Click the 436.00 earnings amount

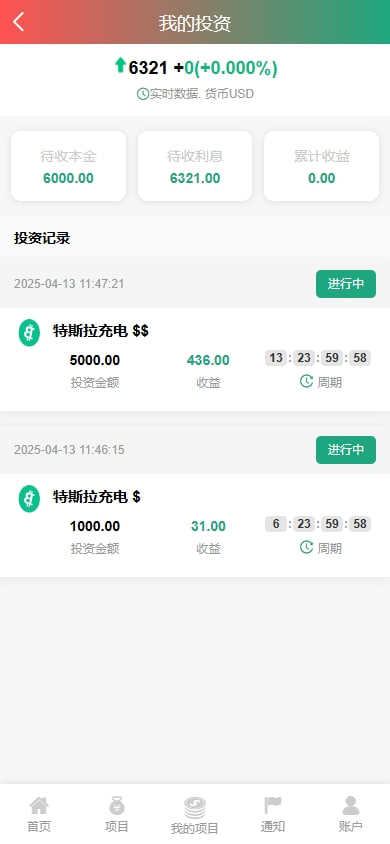click(x=208, y=360)
